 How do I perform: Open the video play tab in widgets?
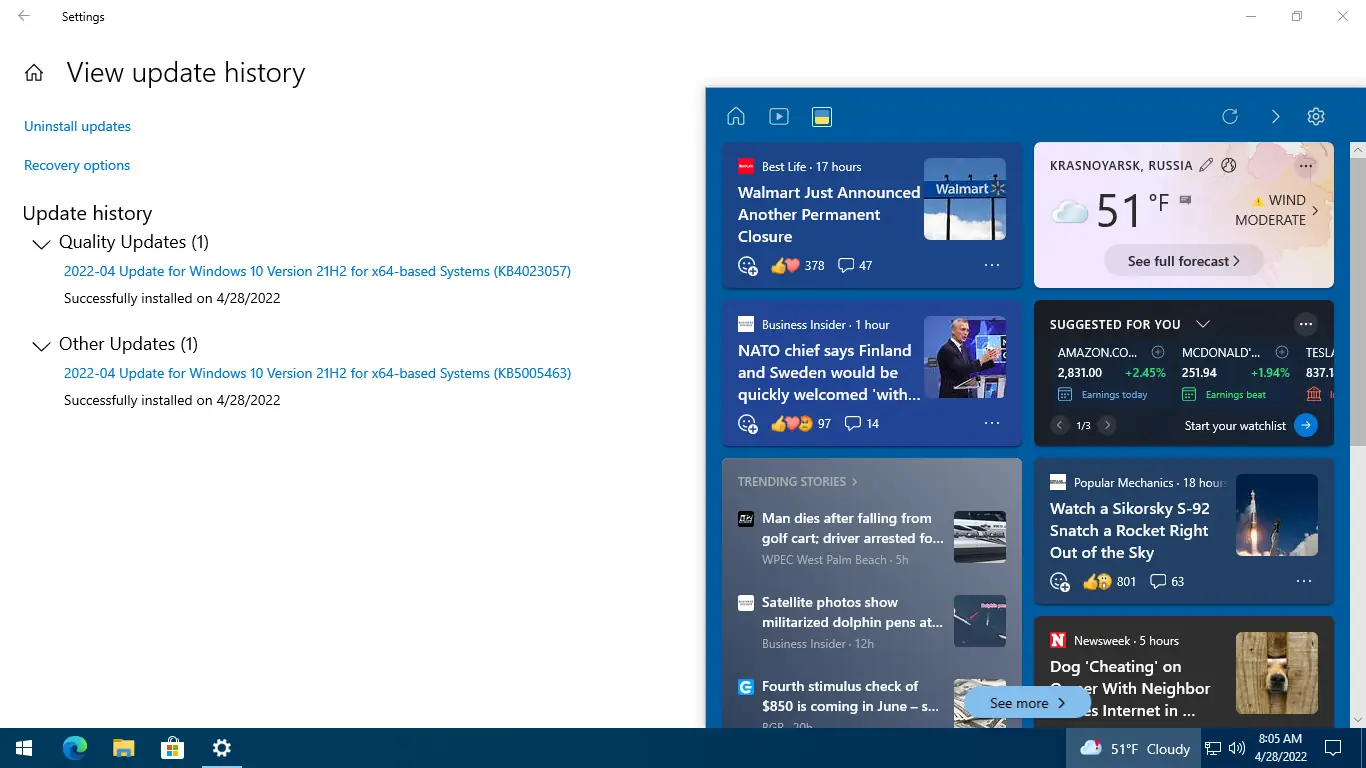[x=779, y=116]
